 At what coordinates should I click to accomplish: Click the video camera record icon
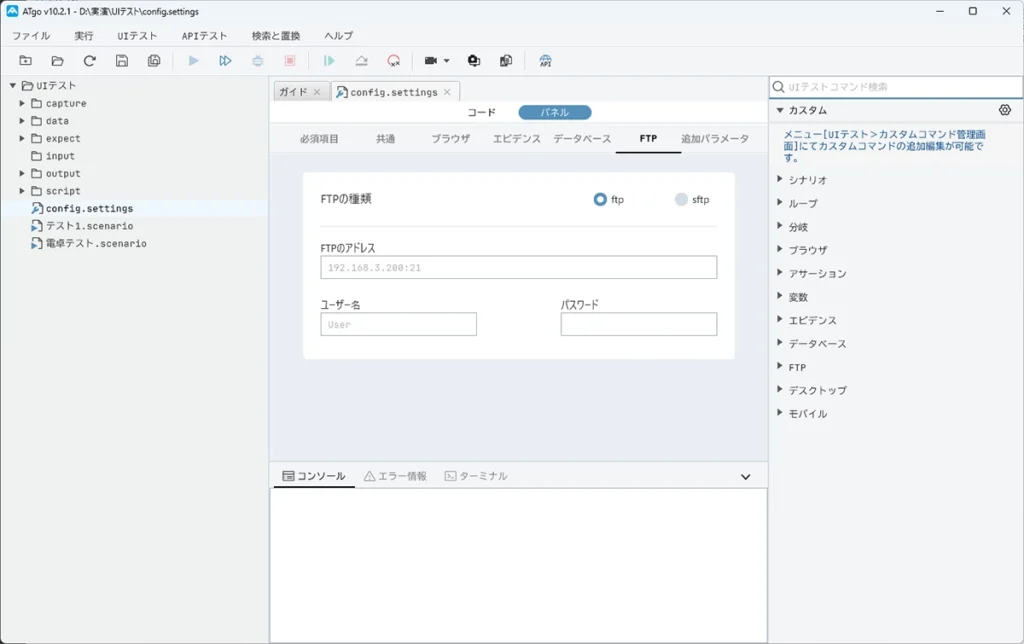tap(431, 61)
